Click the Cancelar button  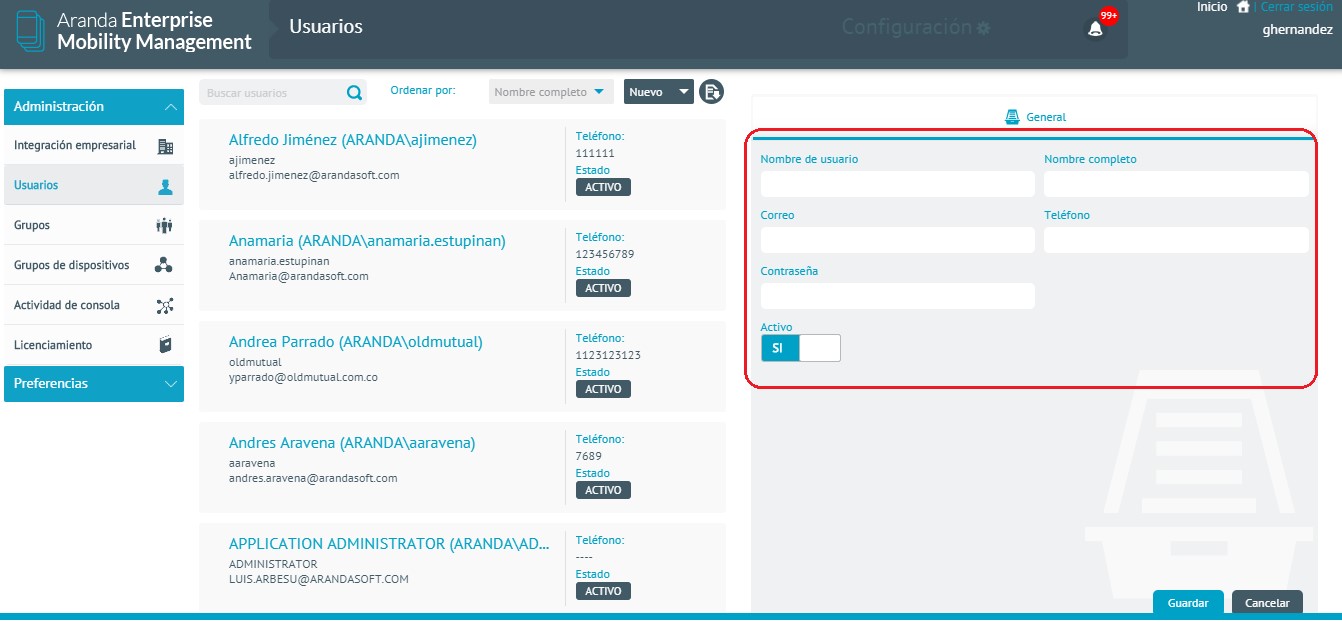pos(1267,603)
